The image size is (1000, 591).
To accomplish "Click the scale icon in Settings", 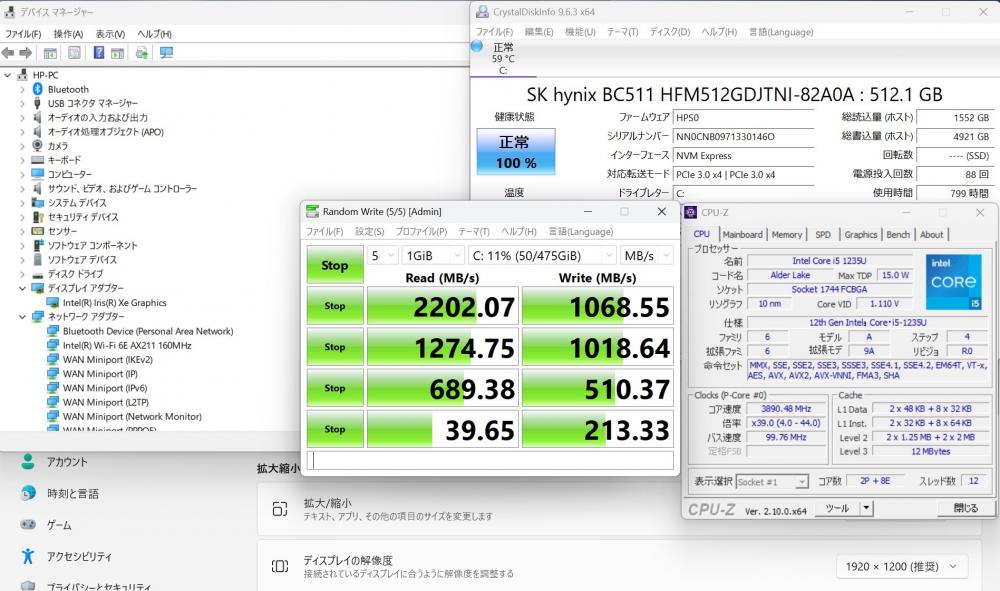I will 280,509.
